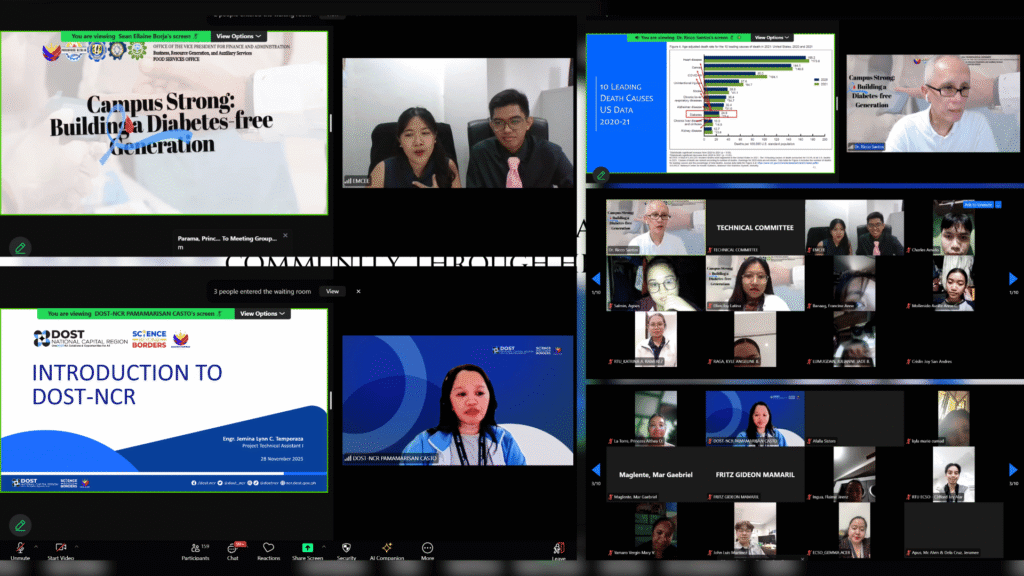Unmute the microphone
Image resolution: width=1024 pixels, height=576 pixels.
[x=19, y=549]
